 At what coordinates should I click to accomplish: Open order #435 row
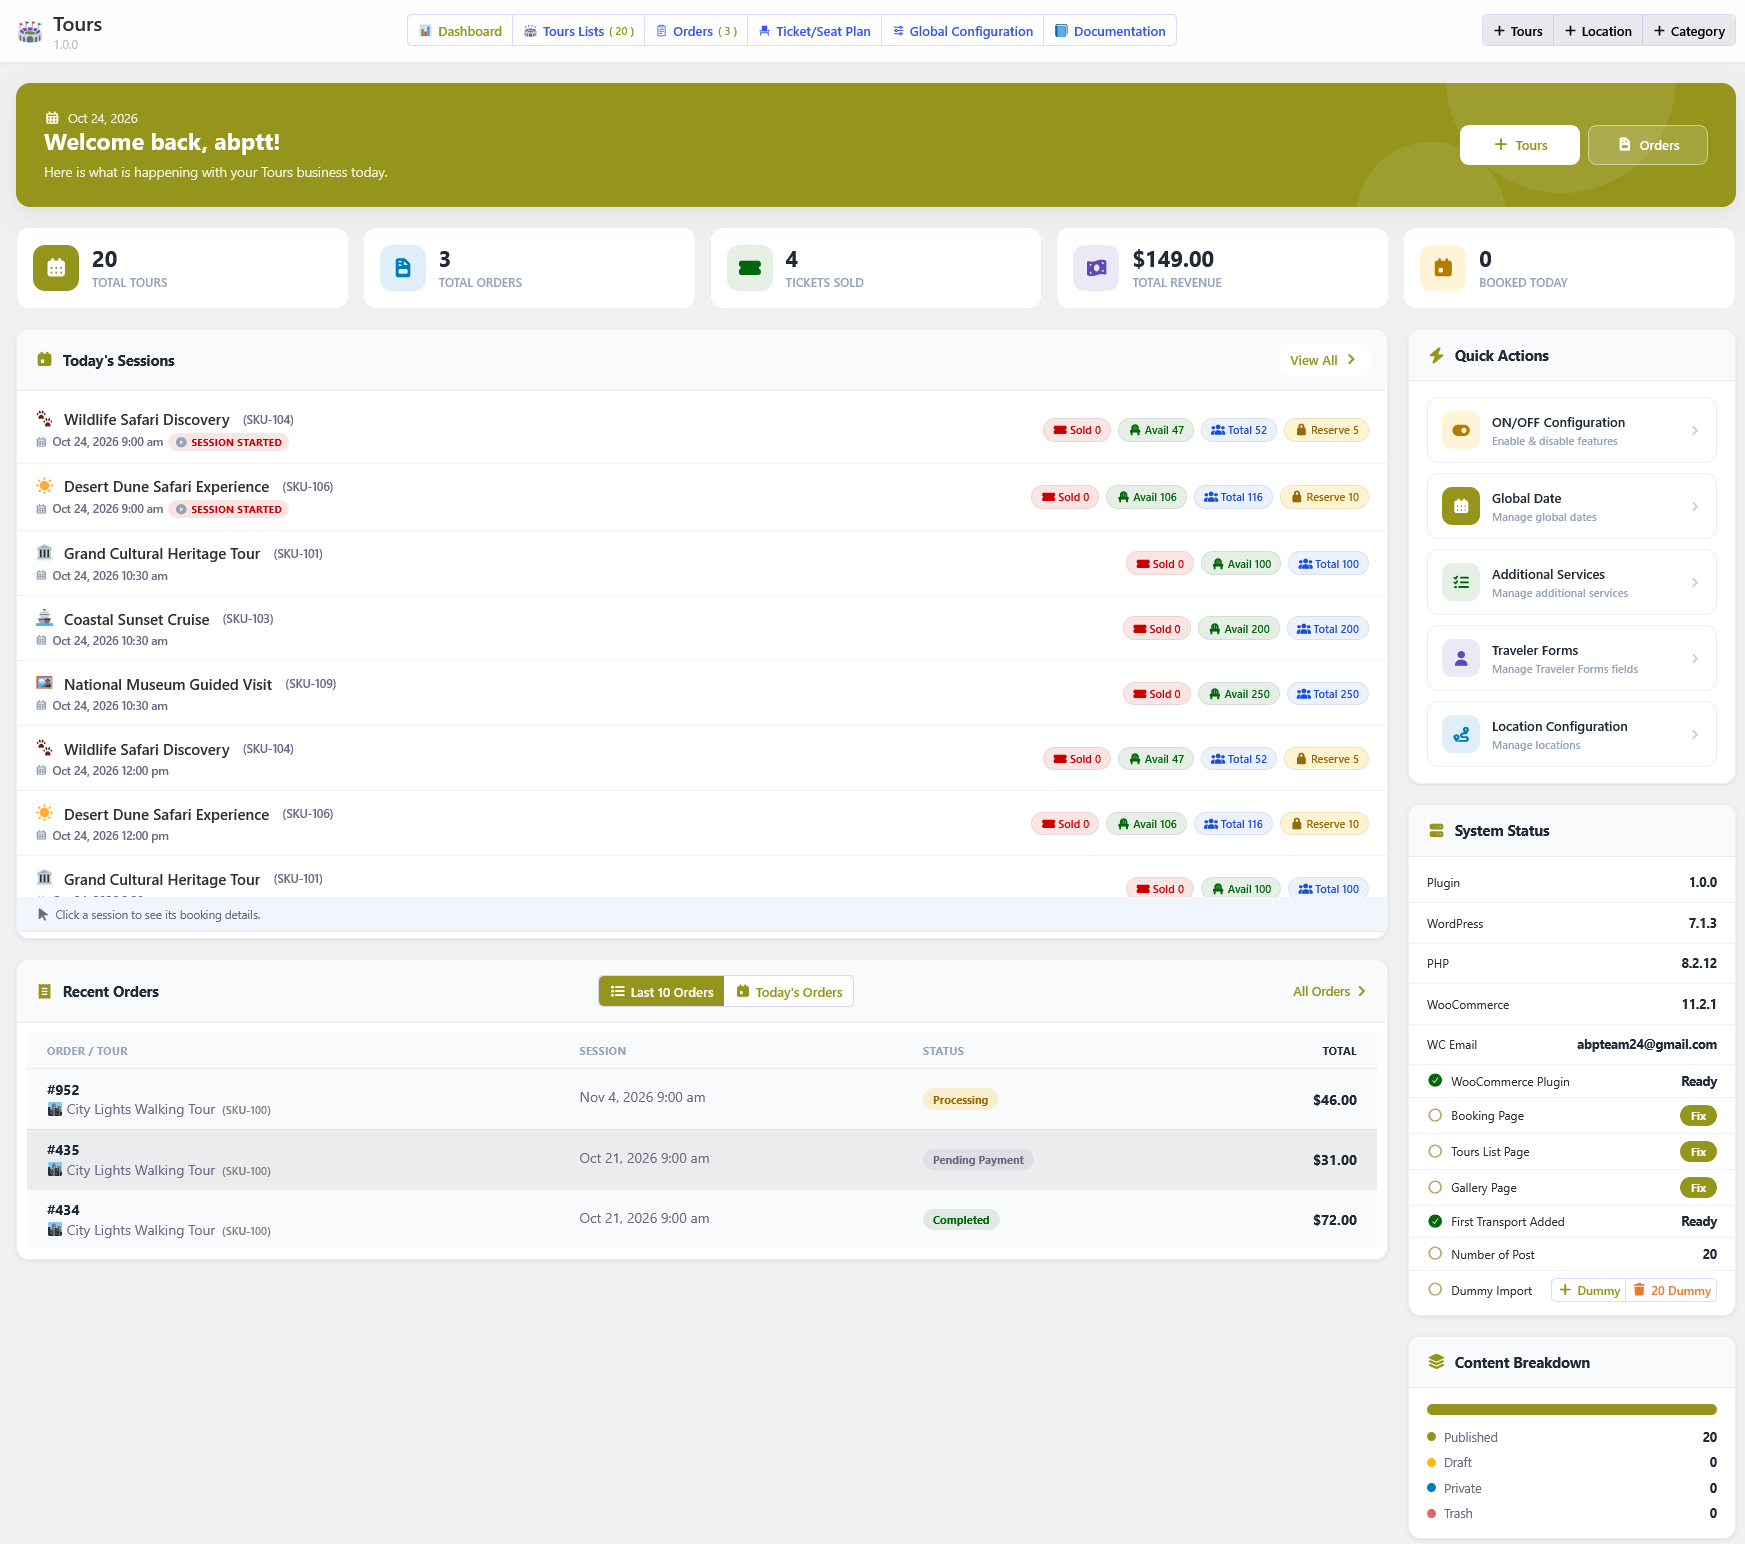[702, 1159]
